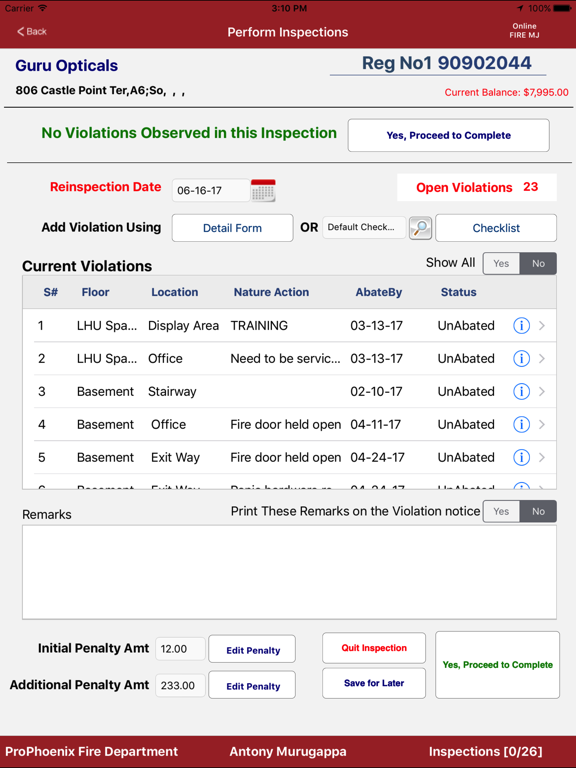
Task: Set Show All to Yes
Action: tap(501, 264)
